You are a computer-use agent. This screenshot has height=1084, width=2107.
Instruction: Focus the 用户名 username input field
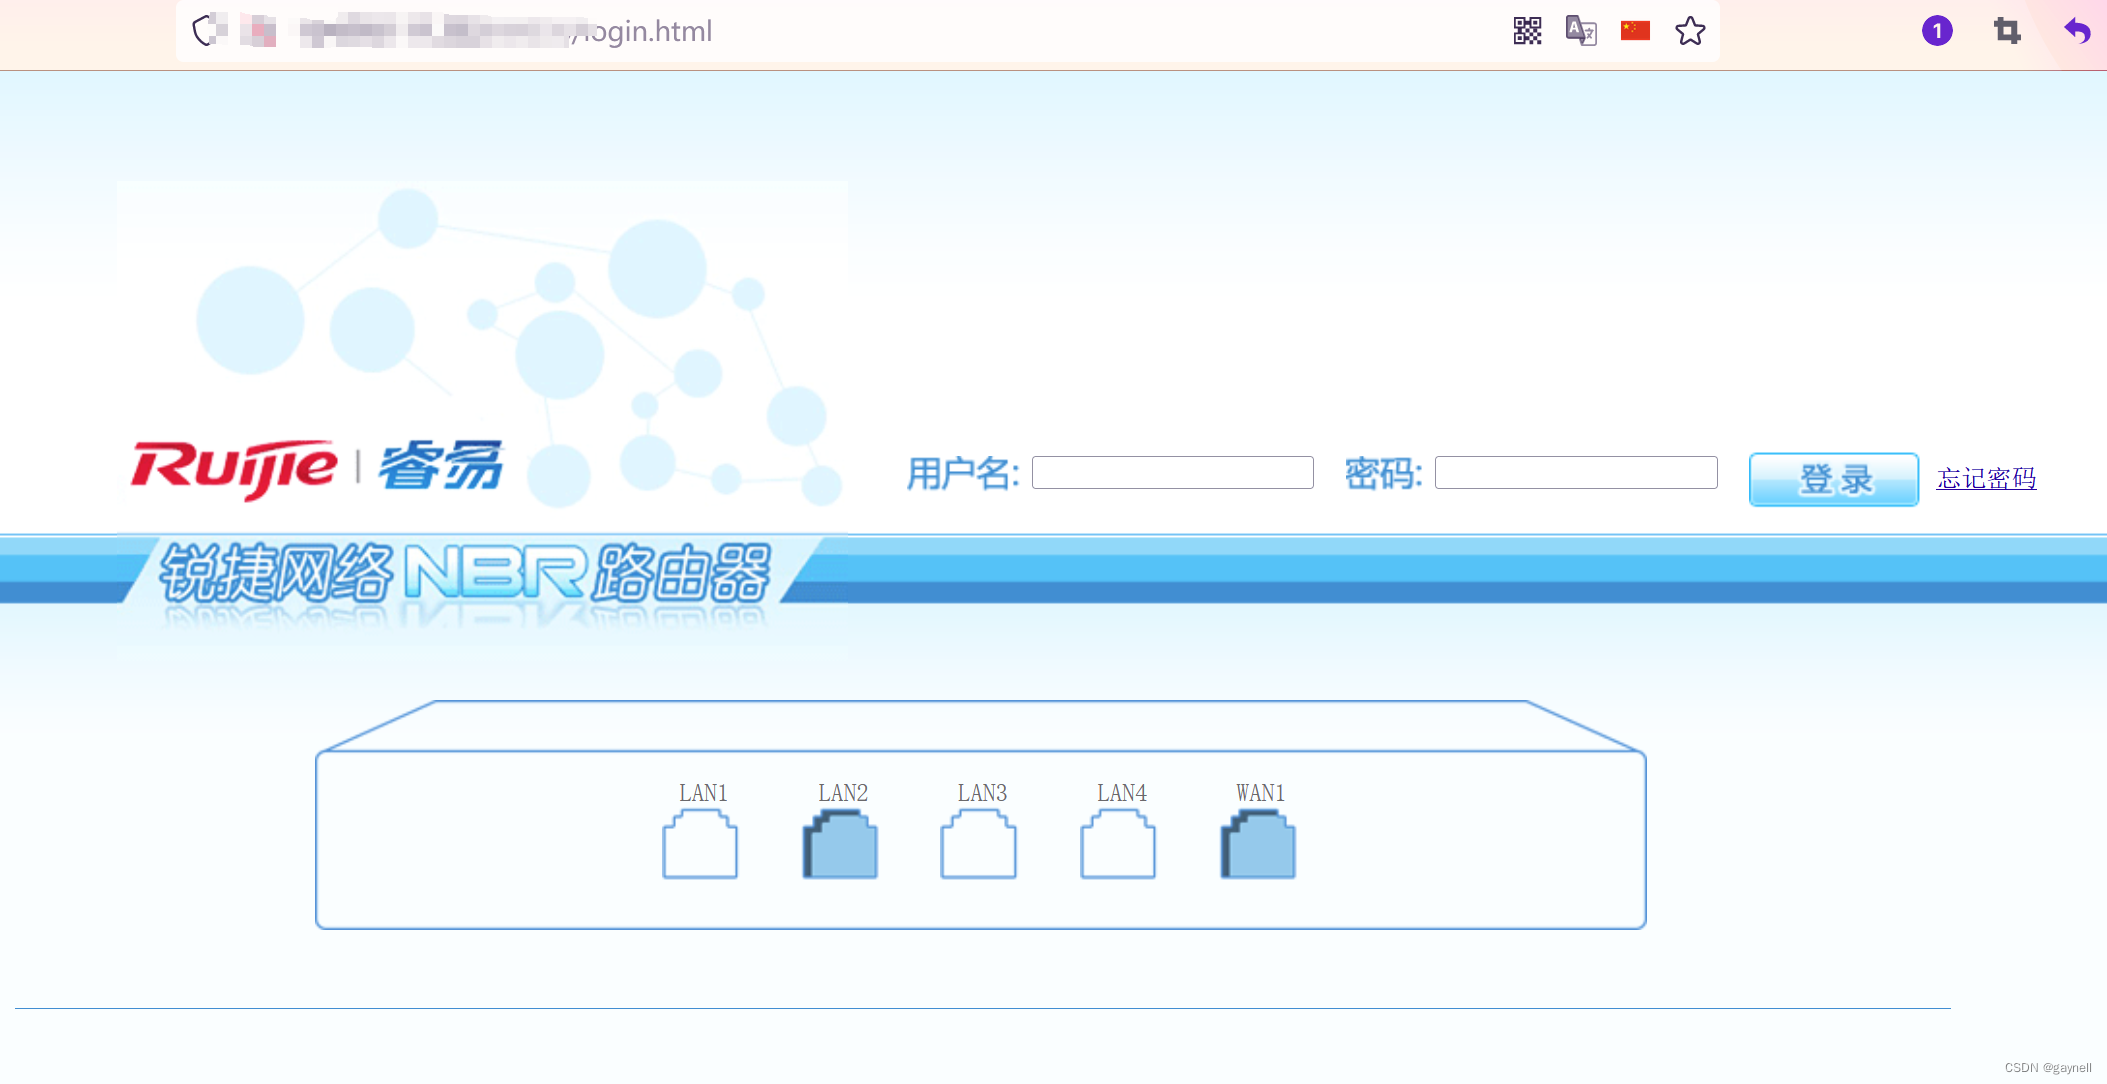tap(1173, 472)
